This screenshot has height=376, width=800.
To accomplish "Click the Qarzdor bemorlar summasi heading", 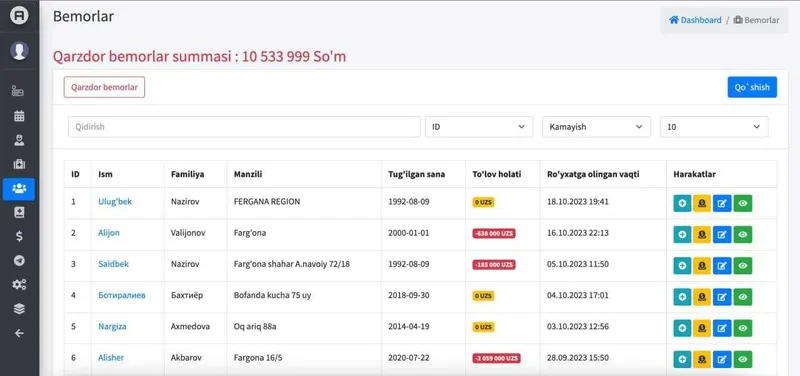I will click(x=199, y=56).
